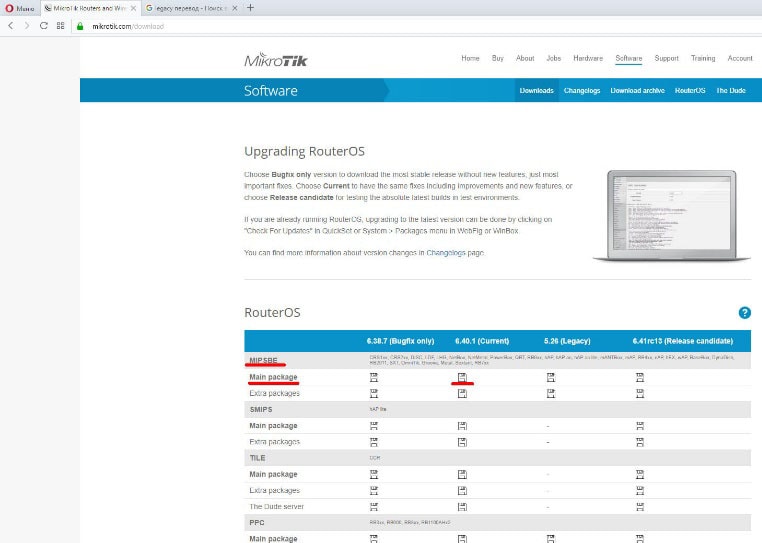Image resolution: width=762 pixels, height=543 pixels.
Task: Click the MIPSBE section label
Action: point(263,360)
